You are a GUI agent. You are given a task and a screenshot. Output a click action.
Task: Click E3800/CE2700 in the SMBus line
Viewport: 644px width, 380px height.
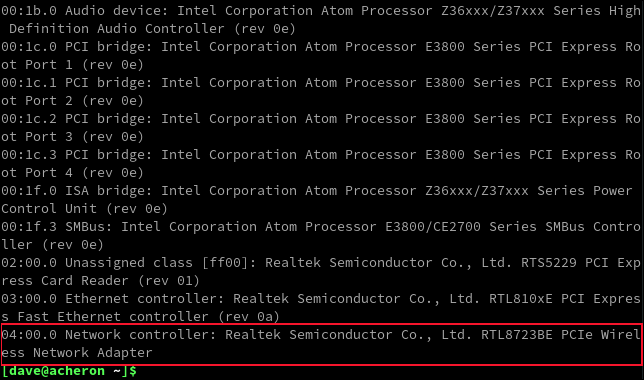tap(433, 227)
